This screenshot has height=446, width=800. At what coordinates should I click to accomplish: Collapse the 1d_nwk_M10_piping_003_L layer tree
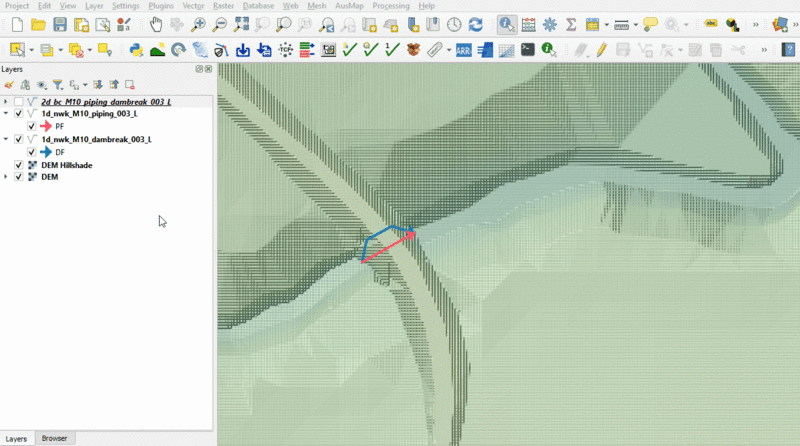(x=7, y=114)
